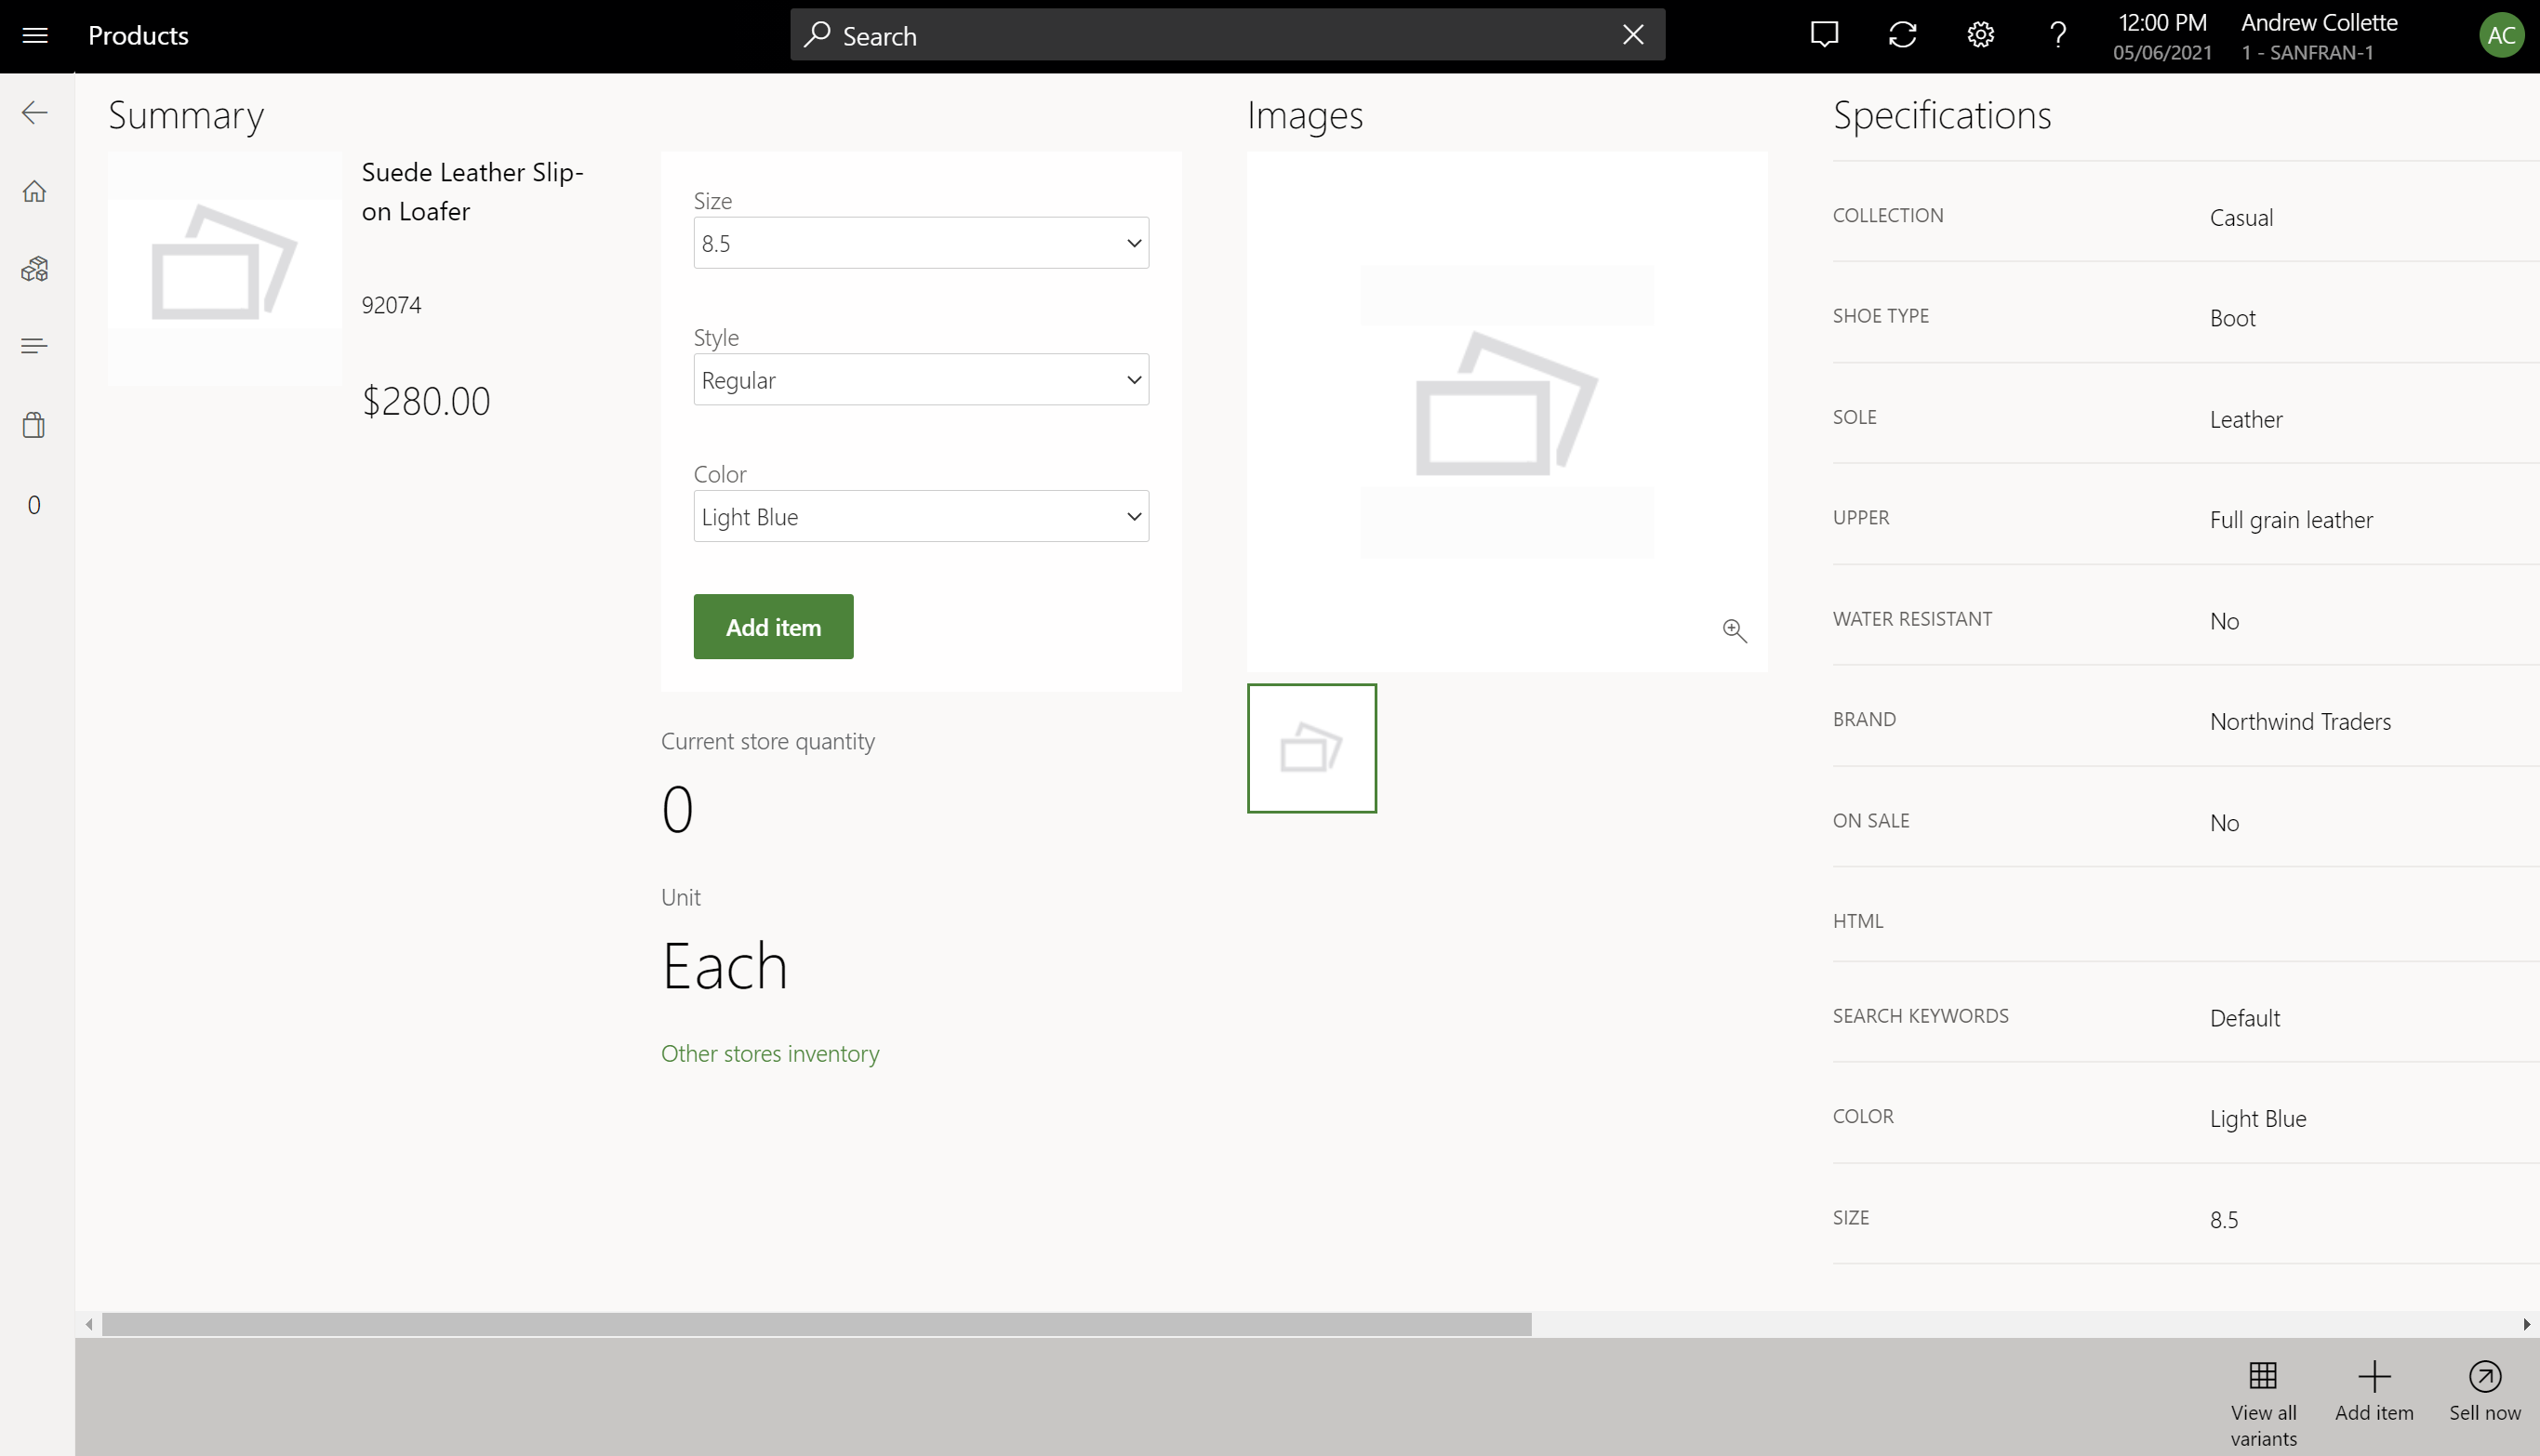2540x1456 pixels.
Task: Select the Summary section tab
Action: click(x=187, y=113)
